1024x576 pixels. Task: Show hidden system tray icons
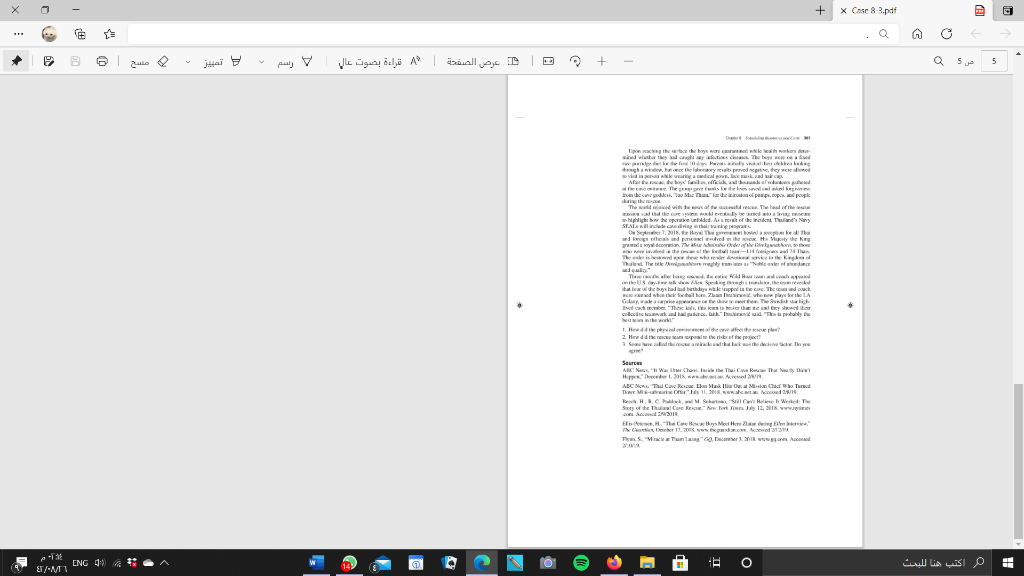tap(164, 562)
